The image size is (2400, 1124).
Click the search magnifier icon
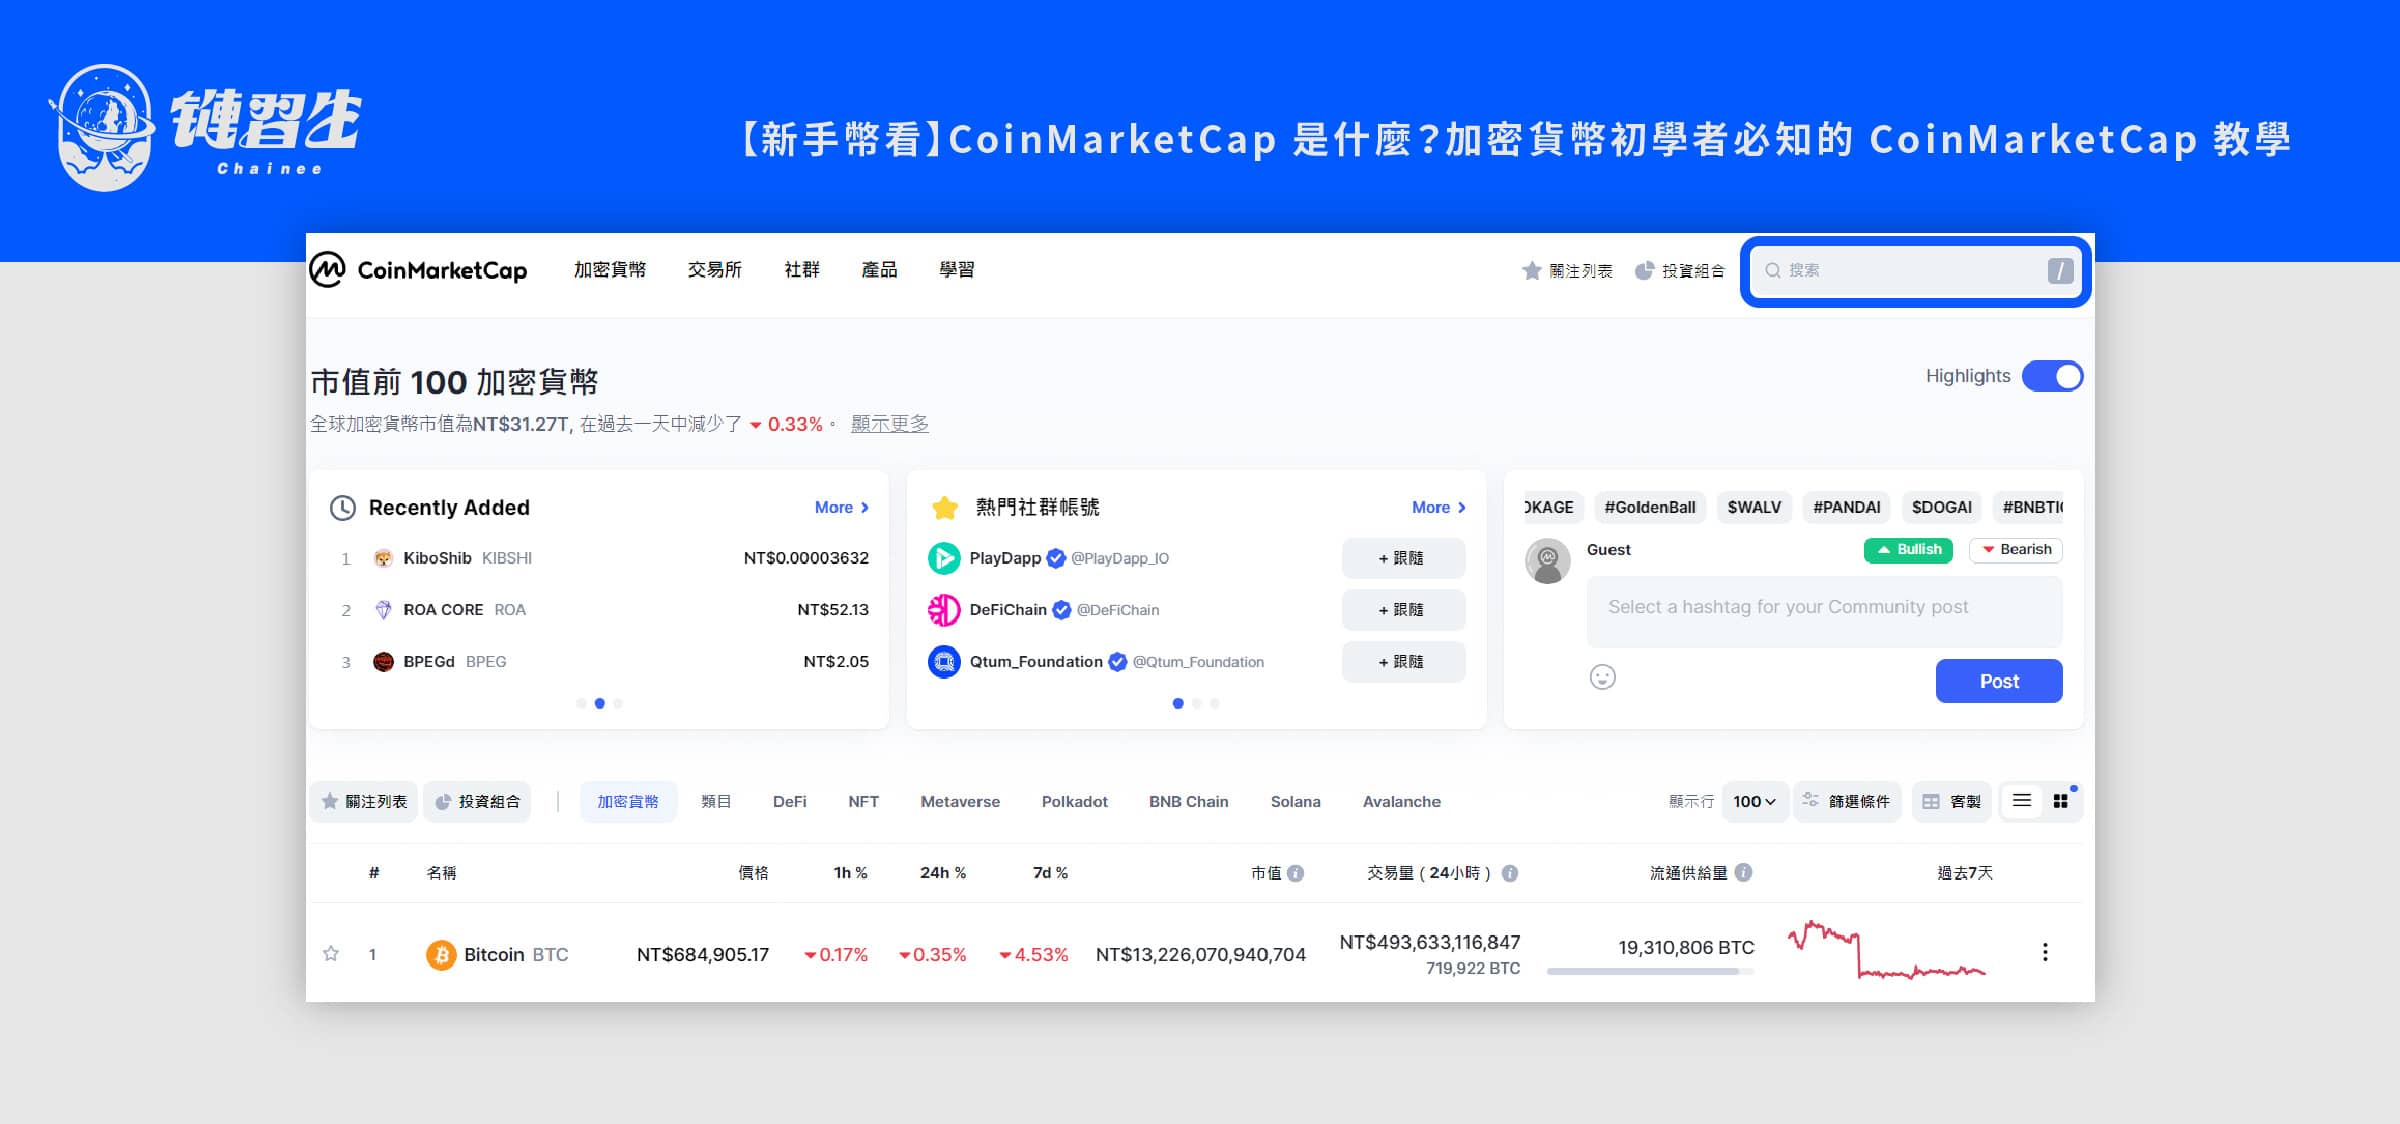tap(1772, 271)
